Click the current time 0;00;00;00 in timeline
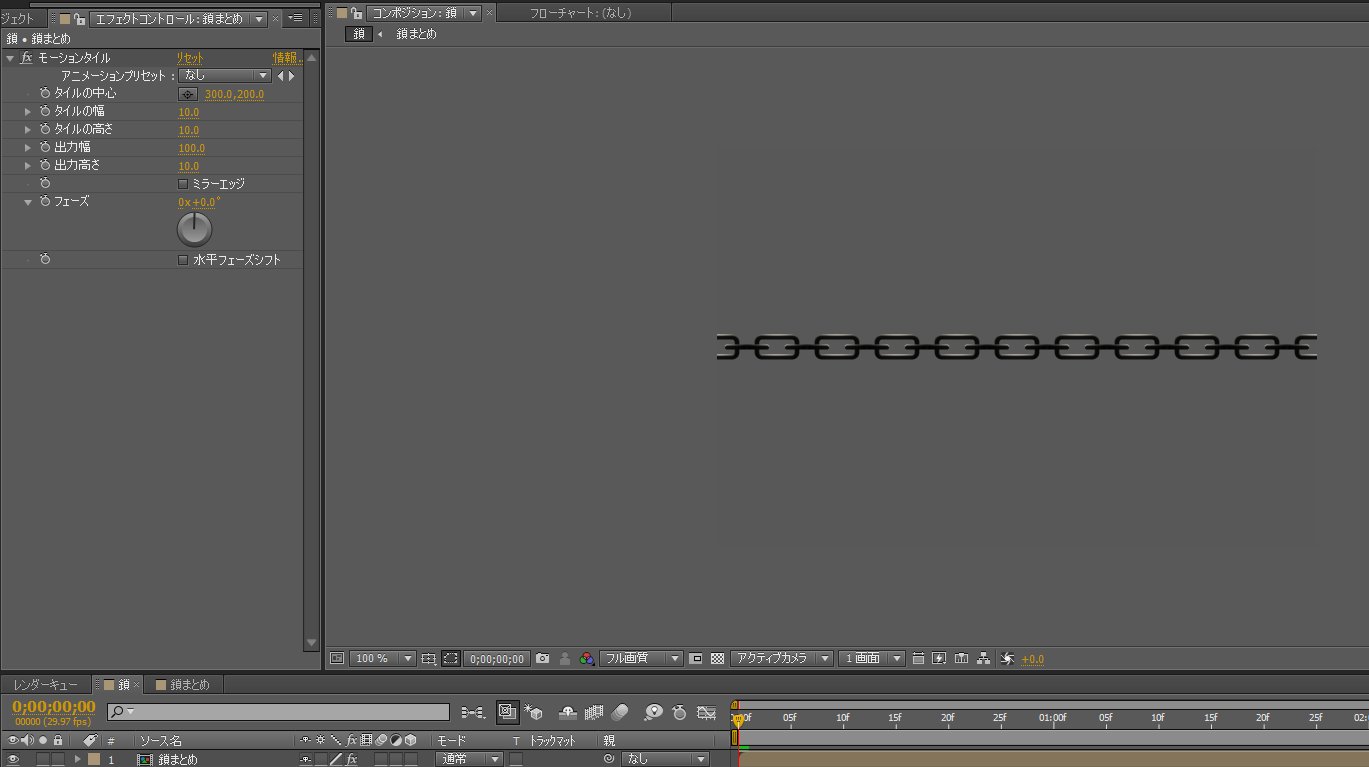 pyautogui.click(x=54, y=707)
